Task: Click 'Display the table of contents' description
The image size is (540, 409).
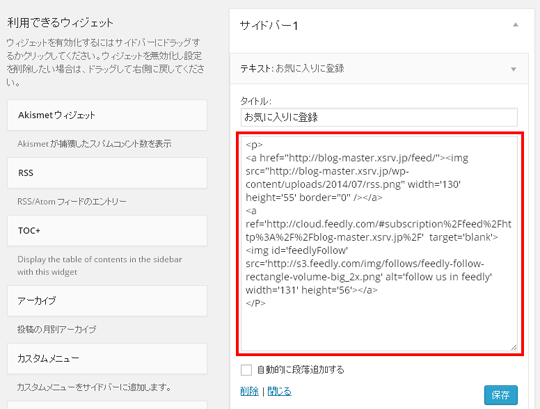Action: [x=100, y=265]
